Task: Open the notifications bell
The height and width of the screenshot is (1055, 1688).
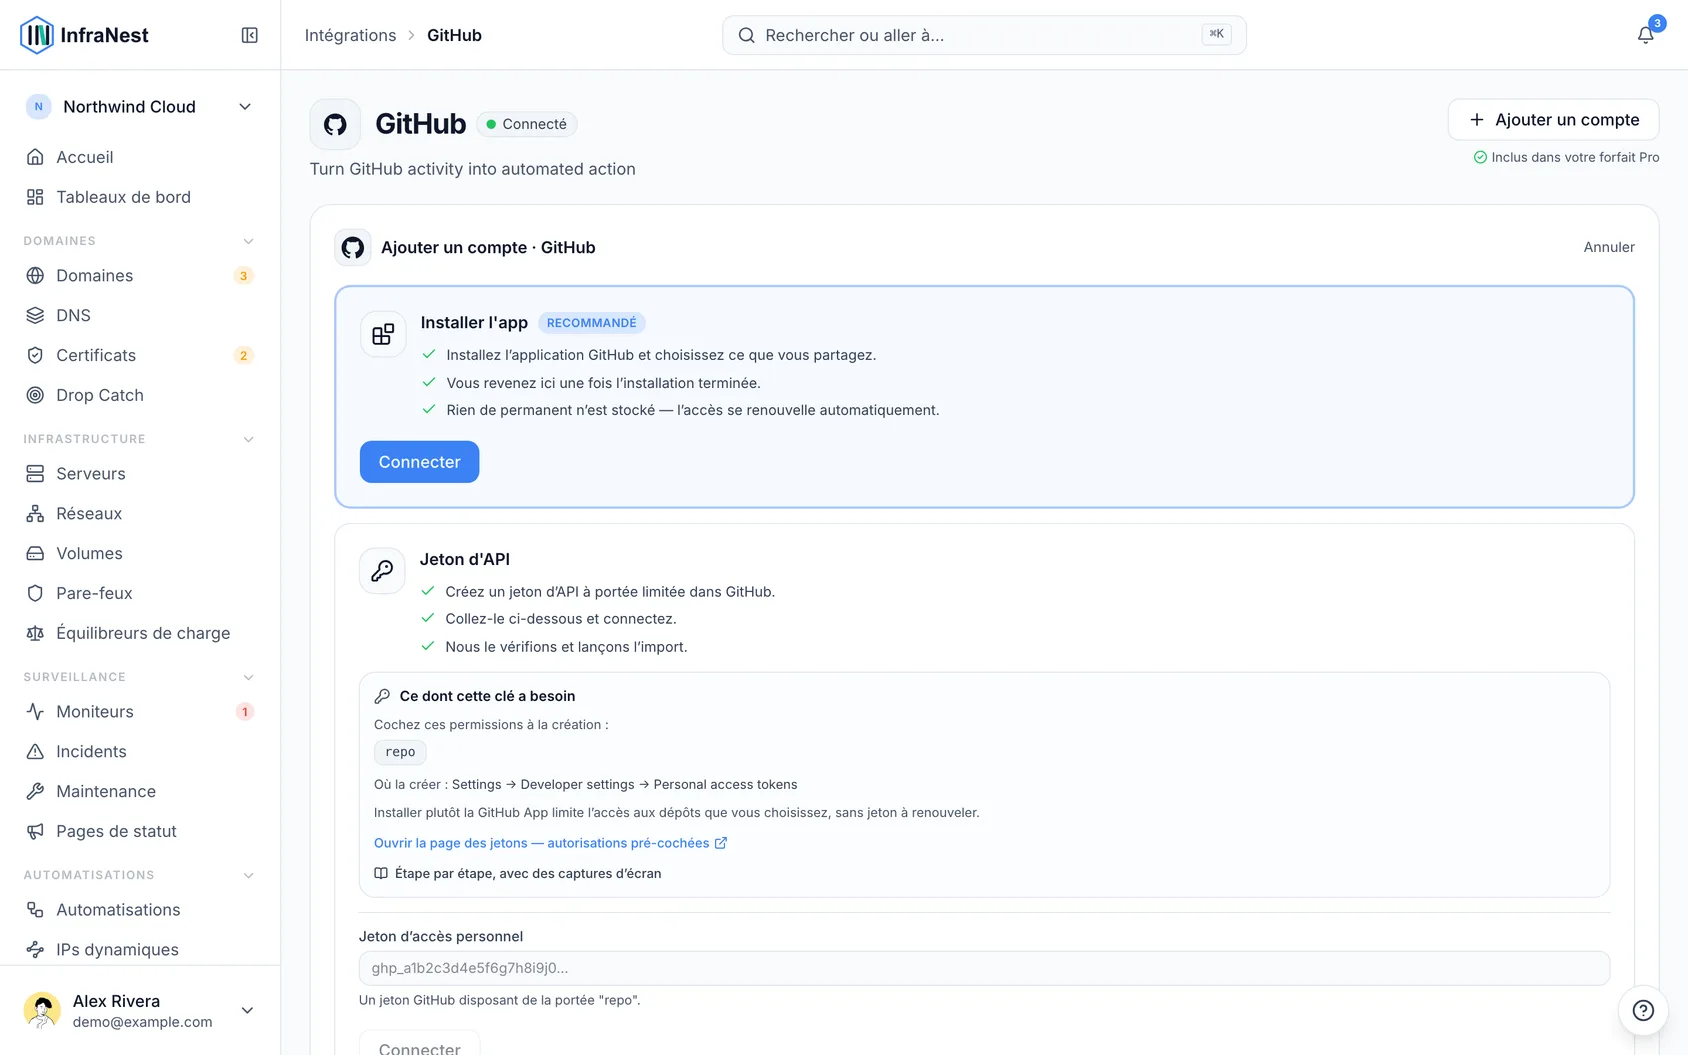Action: click(x=1645, y=35)
